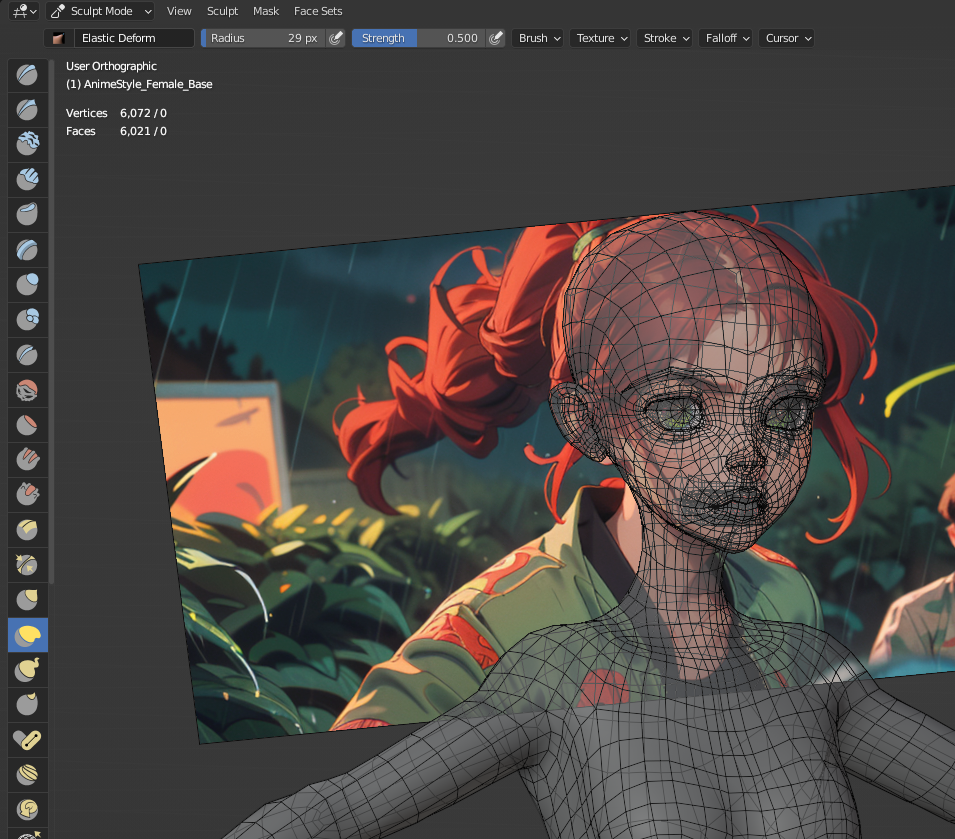Select the Smooth brush tool

coord(27,390)
